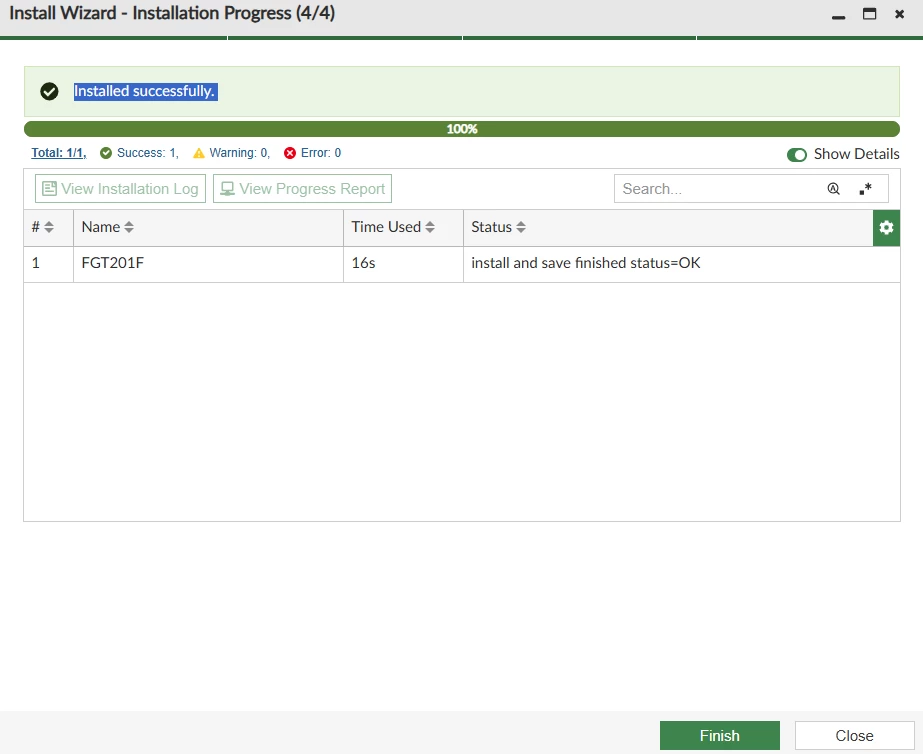Select the FGT201F device row
The height and width of the screenshot is (754, 923).
462,263
